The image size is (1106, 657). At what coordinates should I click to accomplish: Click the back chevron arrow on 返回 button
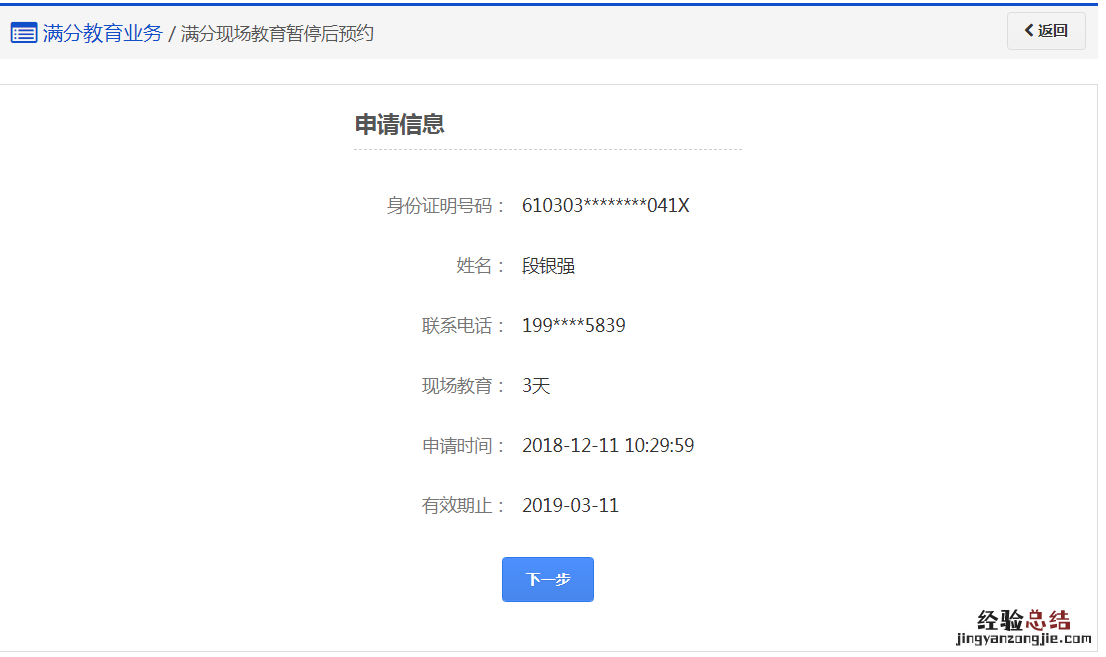(1026, 31)
